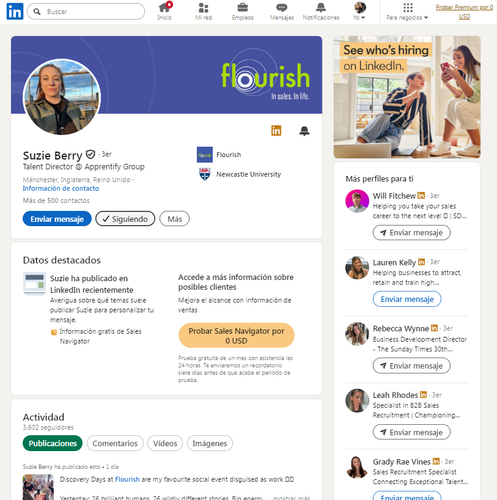Select the Publicaciones activity tab

pos(53,443)
